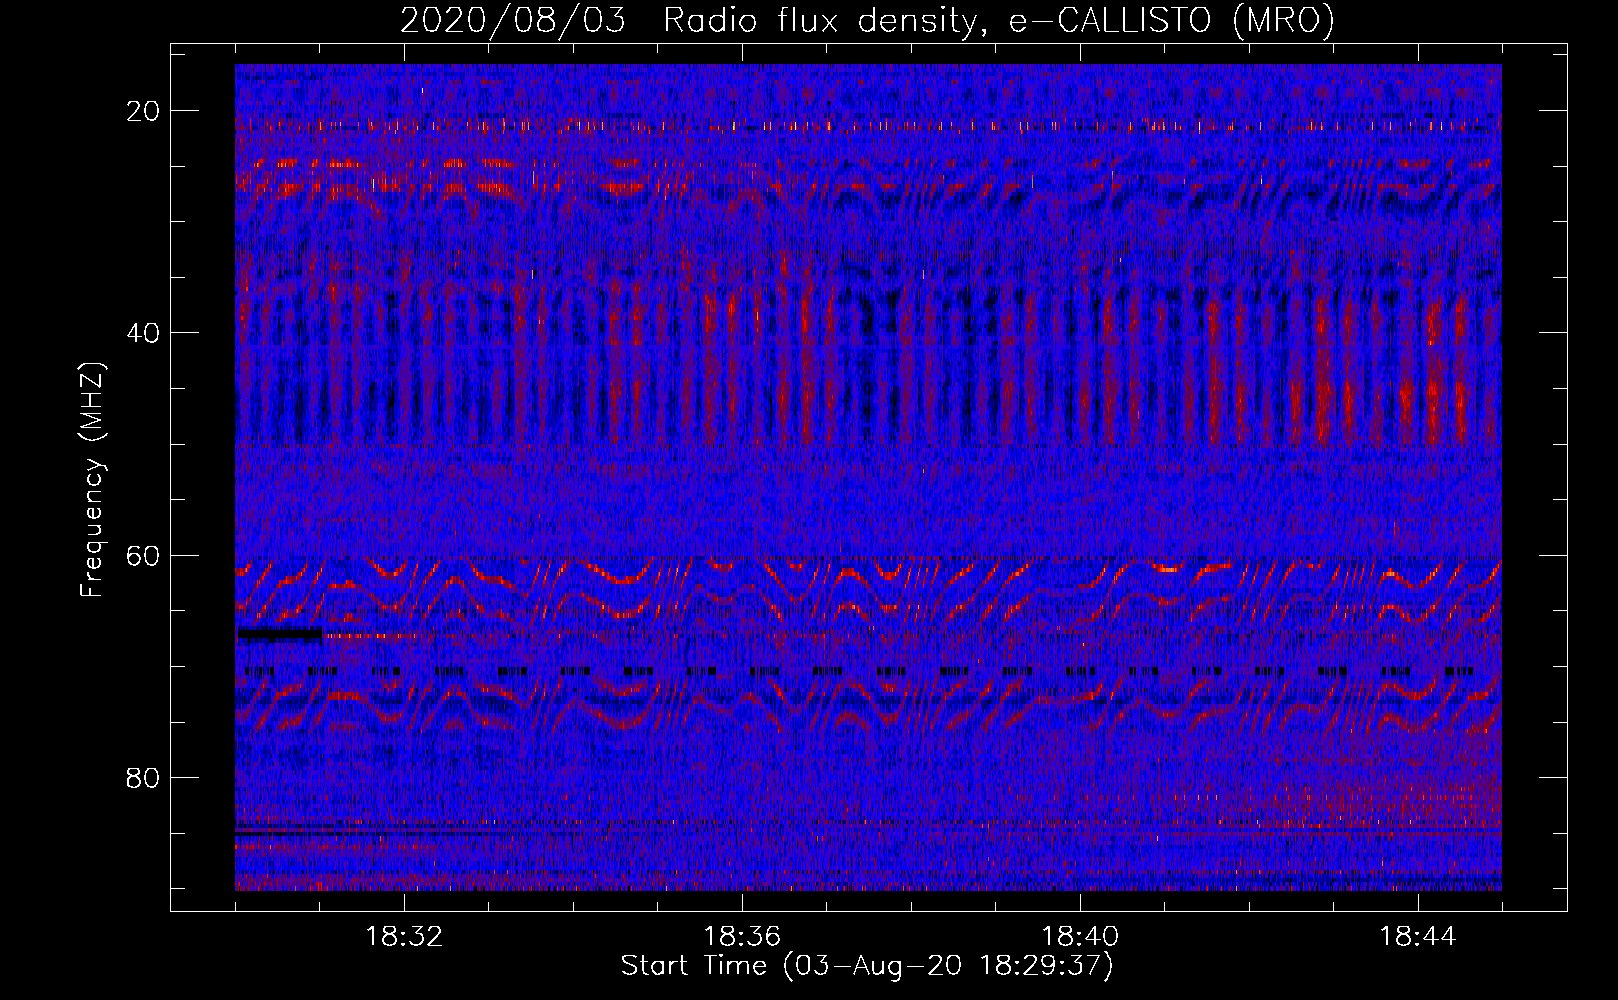Click the time tick label "18:36"

[742, 937]
